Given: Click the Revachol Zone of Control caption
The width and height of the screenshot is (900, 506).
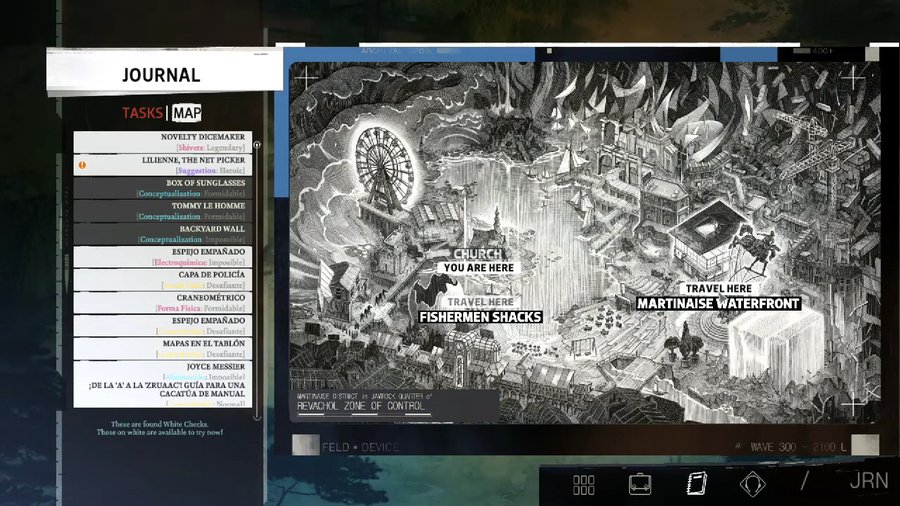Looking at the screenshot, I should click(x=361, y=406).
